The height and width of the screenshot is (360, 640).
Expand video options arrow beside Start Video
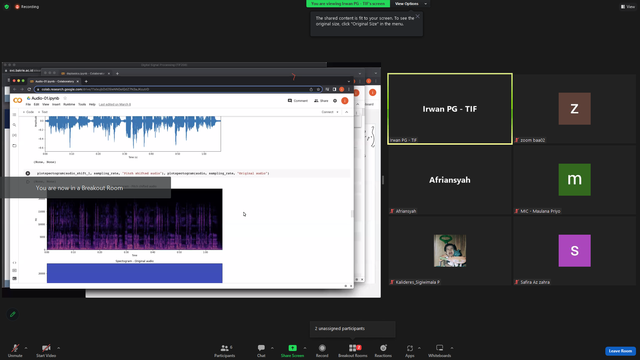(x=58, y=348)
